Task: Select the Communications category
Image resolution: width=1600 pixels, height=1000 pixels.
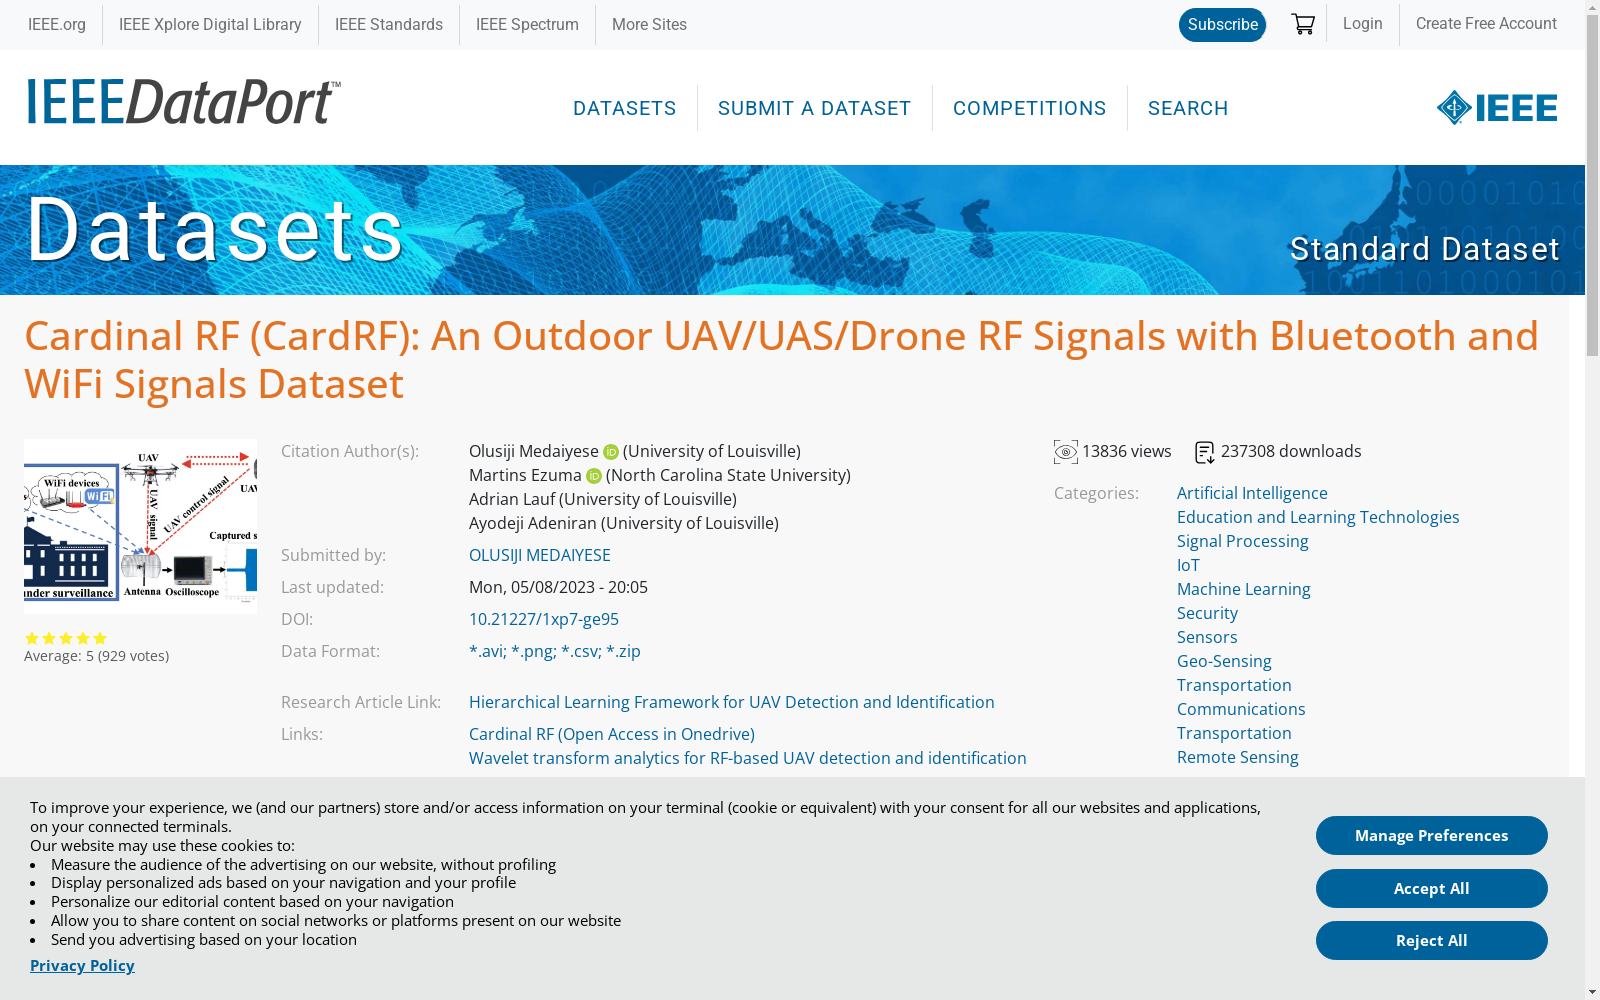Action: (x=1241, y=709)
